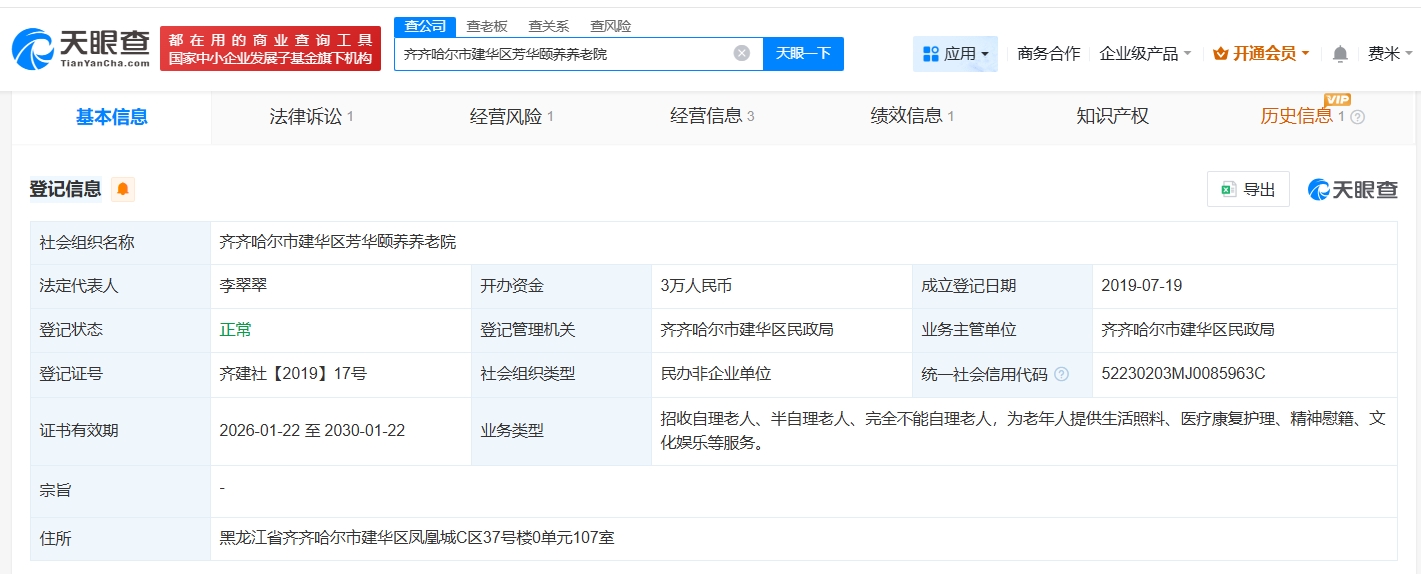Expand the 企业级产品 dropdown
Viewport: 1421px width, 574px height.
[1144, 54]
